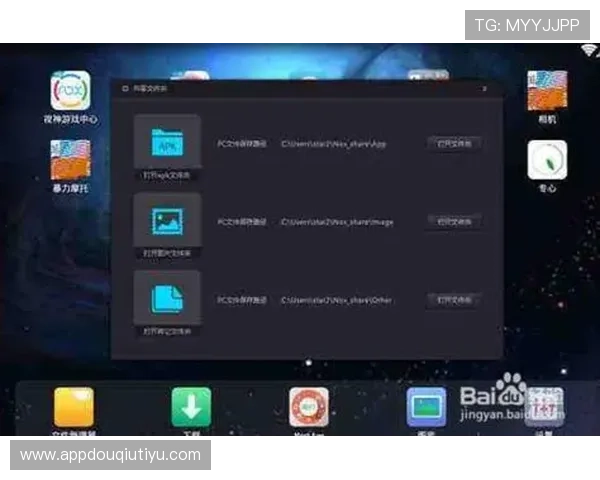The height and width of the screenshot is (480, 600).
Task: Click open folder button for Image path
Action: (x=453, y=221)
